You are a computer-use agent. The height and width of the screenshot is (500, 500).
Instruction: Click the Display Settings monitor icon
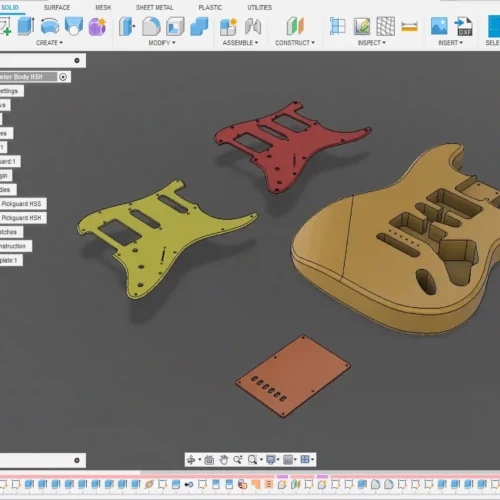[271, 460]
